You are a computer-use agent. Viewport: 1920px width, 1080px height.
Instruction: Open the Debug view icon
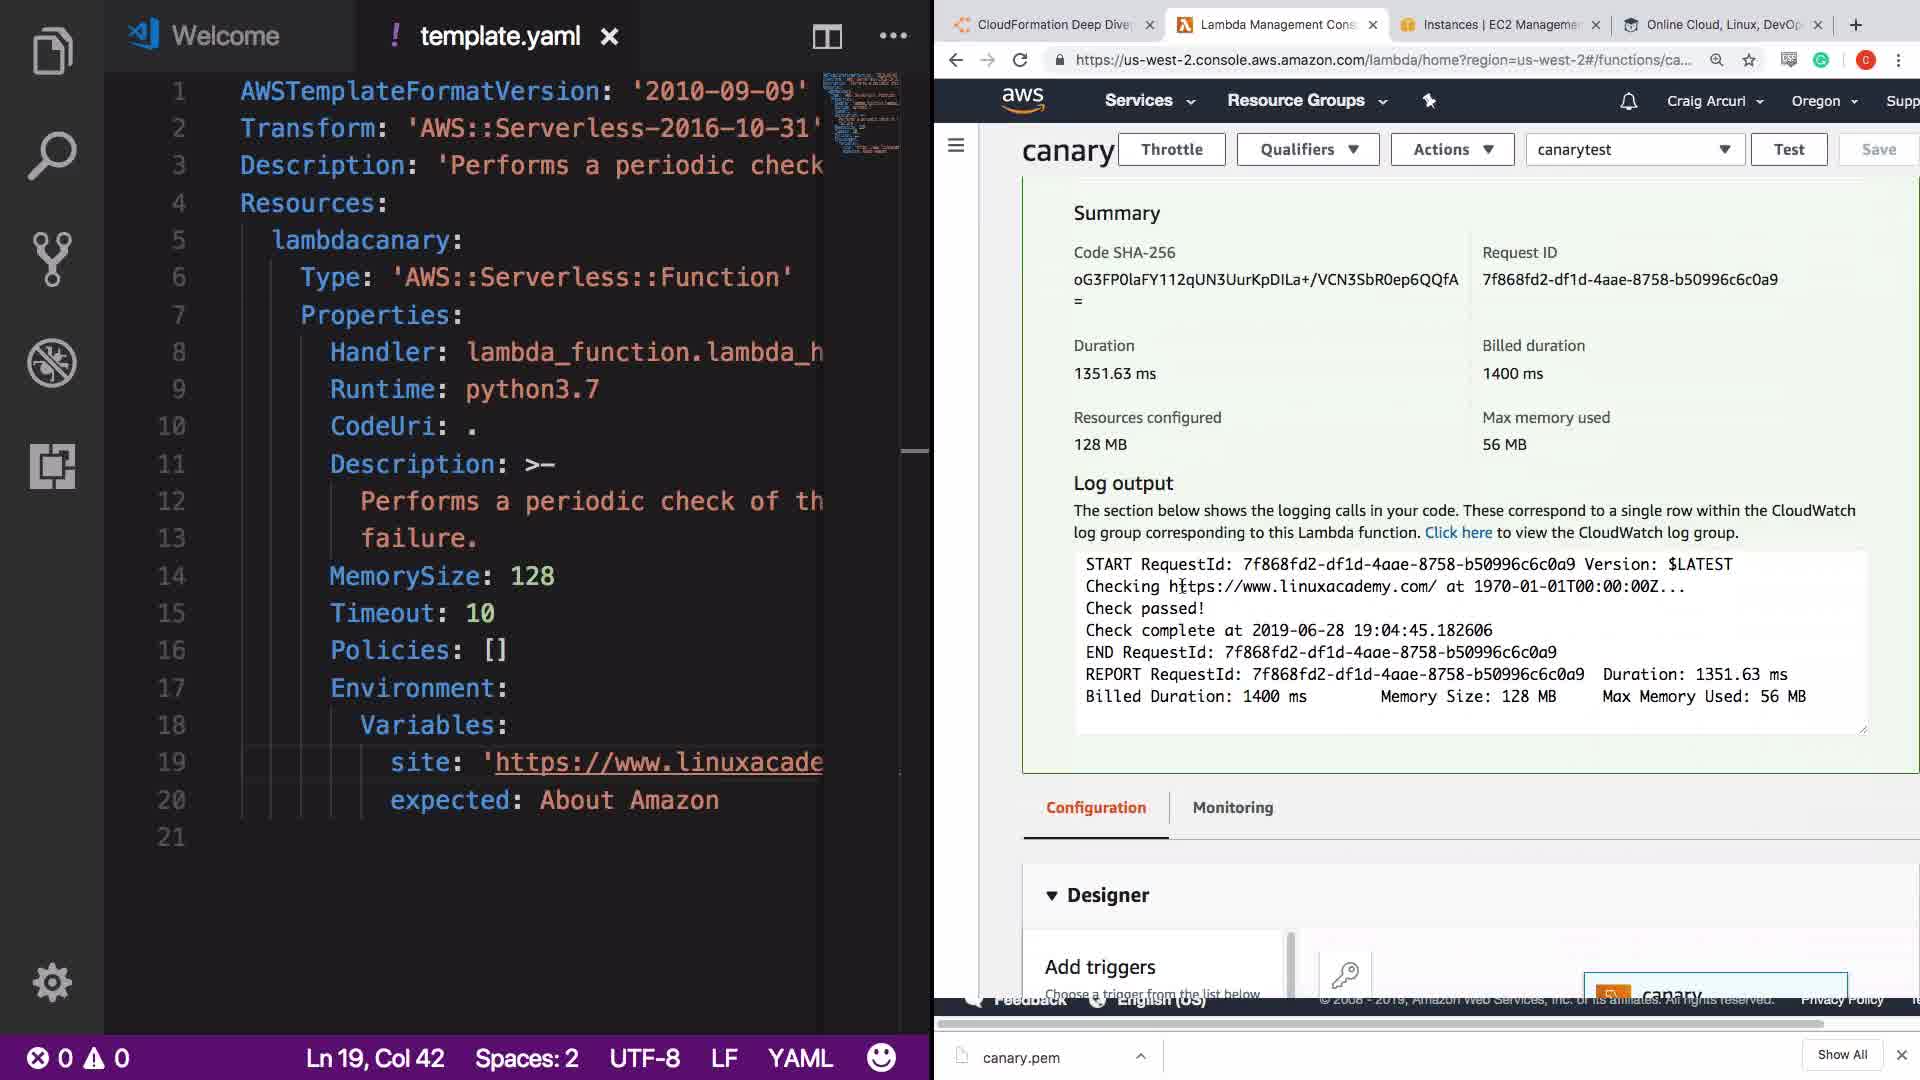[x=52, y=363]
